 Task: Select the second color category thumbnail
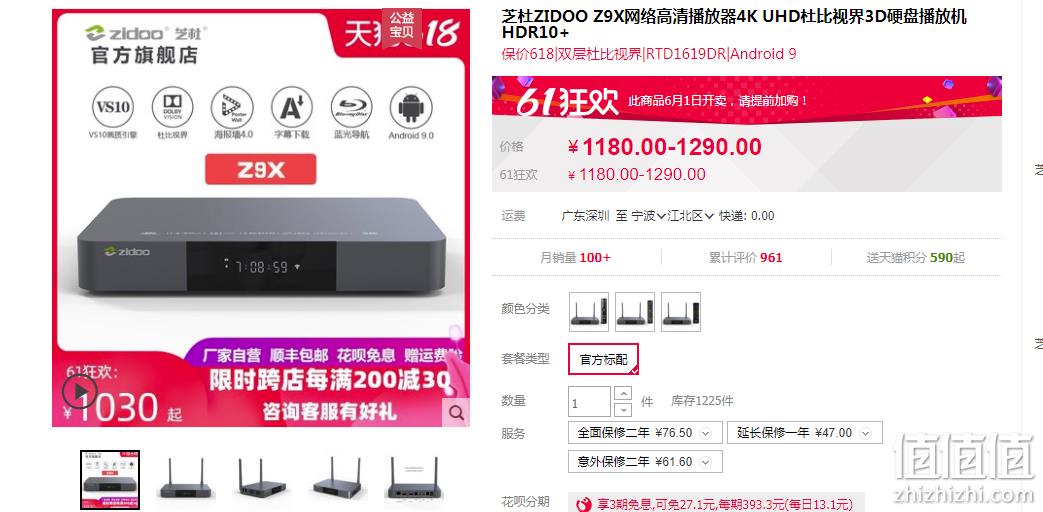635,312
